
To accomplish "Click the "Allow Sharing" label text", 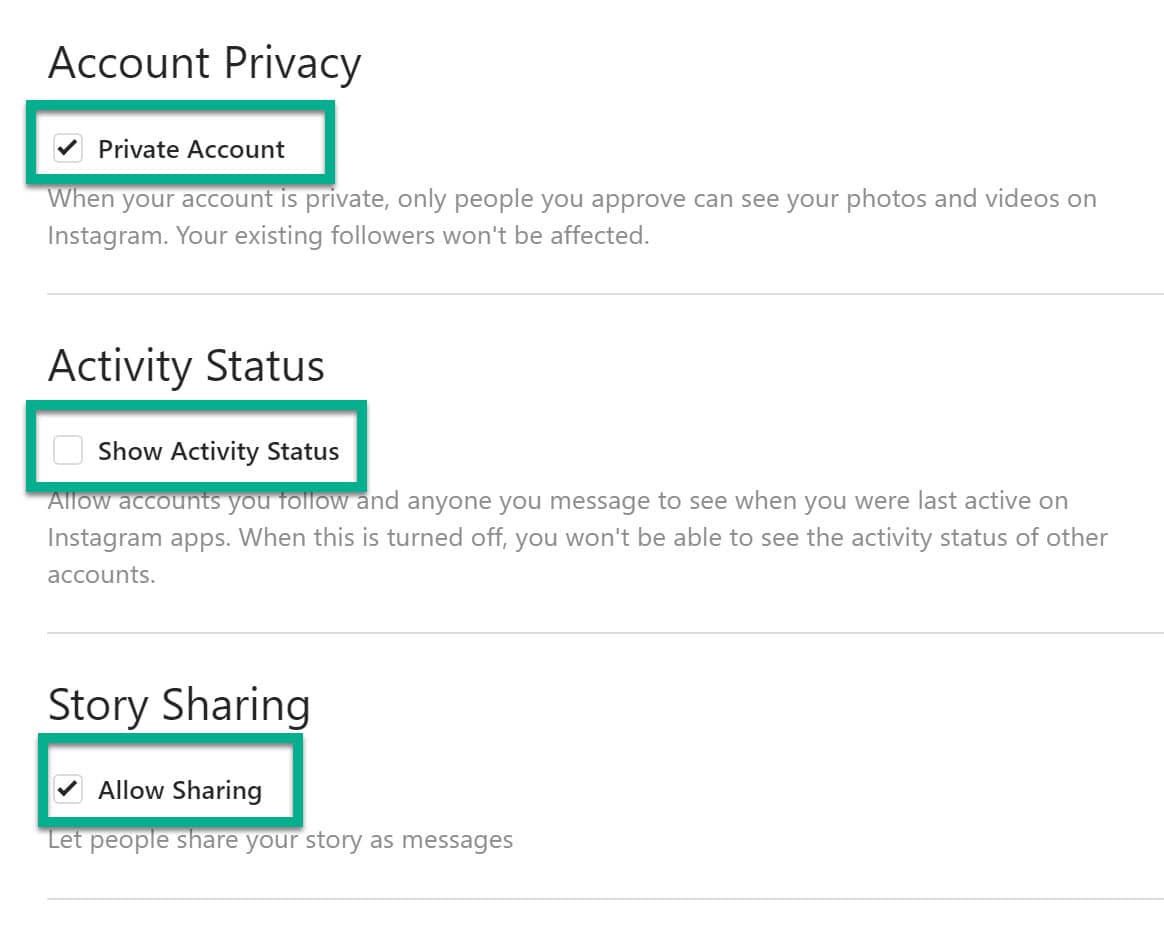I will pos(180,790).
